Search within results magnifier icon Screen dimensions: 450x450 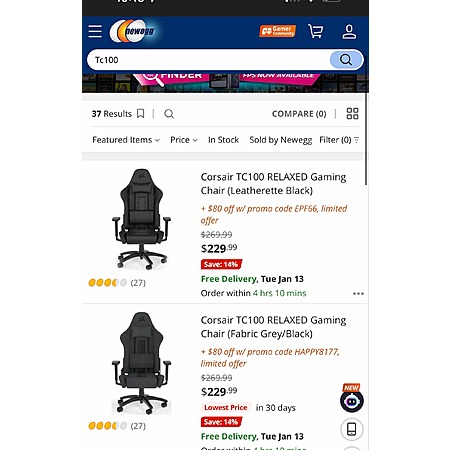point(169,114)
